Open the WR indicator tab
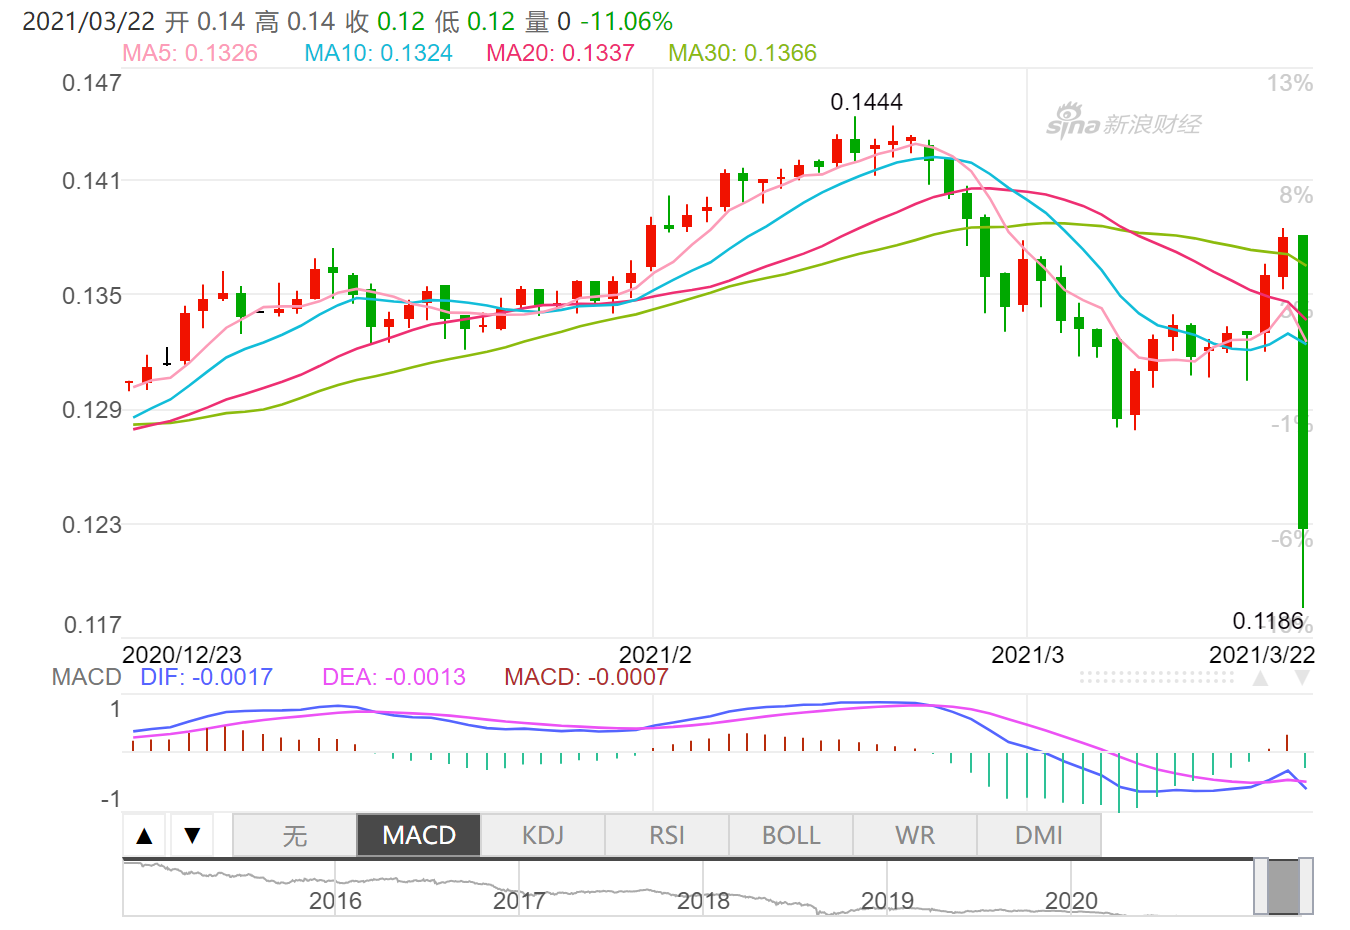 915,835
